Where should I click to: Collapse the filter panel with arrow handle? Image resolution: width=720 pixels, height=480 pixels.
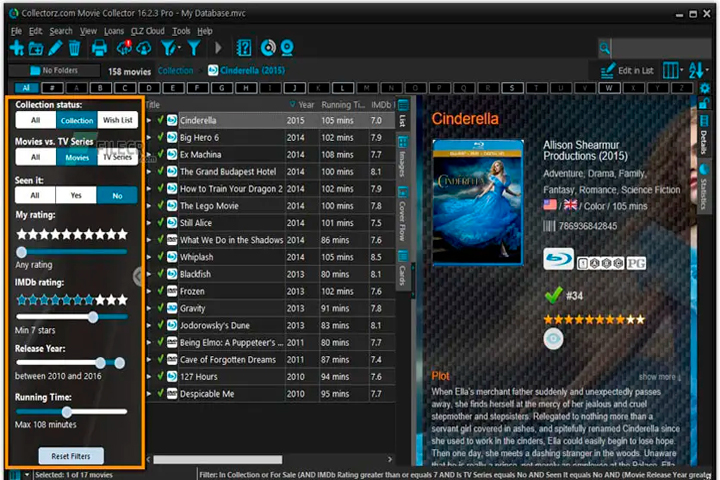(x=137, y=277)
